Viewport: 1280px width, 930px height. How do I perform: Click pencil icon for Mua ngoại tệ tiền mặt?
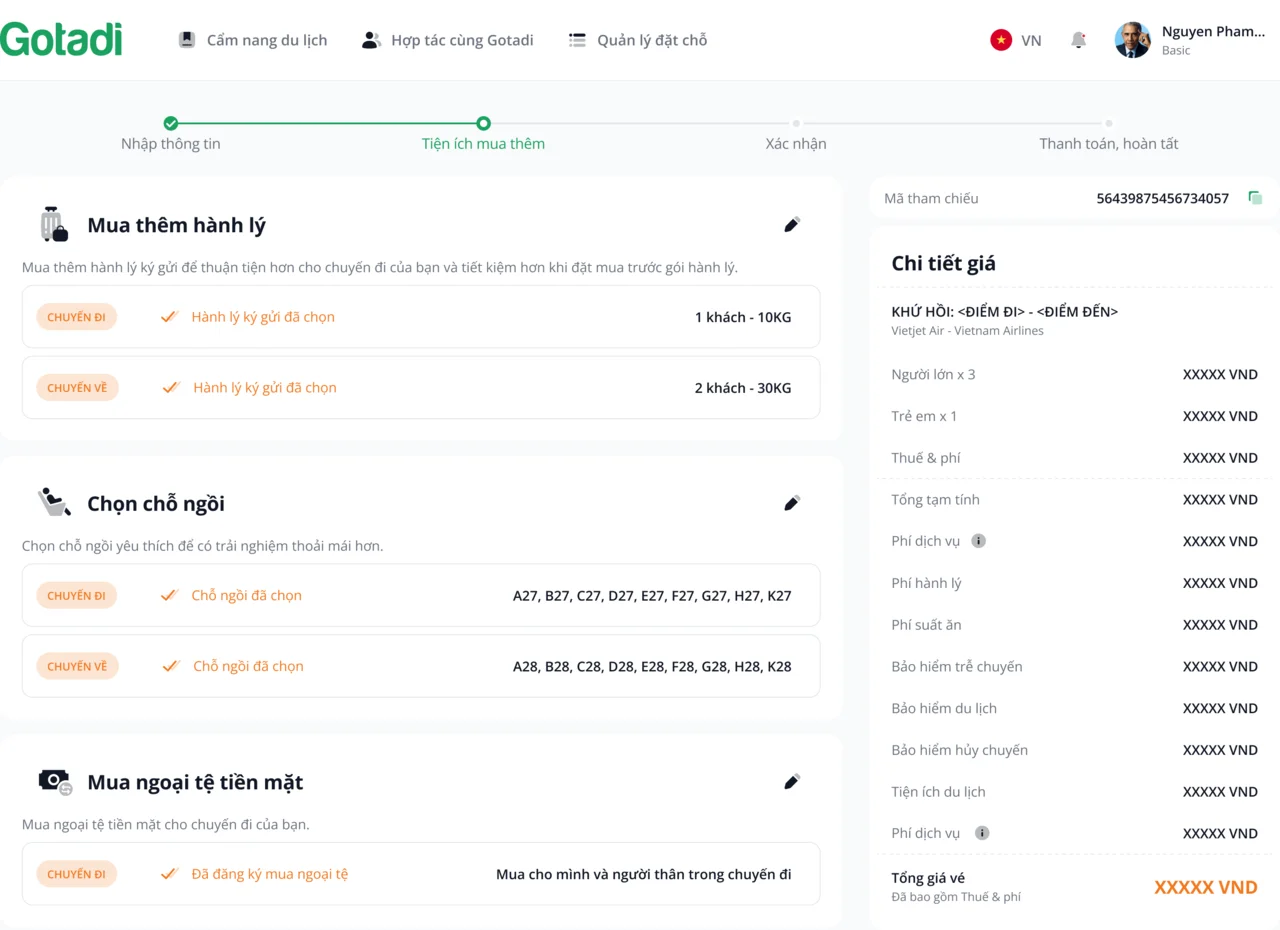pos(792,782)
